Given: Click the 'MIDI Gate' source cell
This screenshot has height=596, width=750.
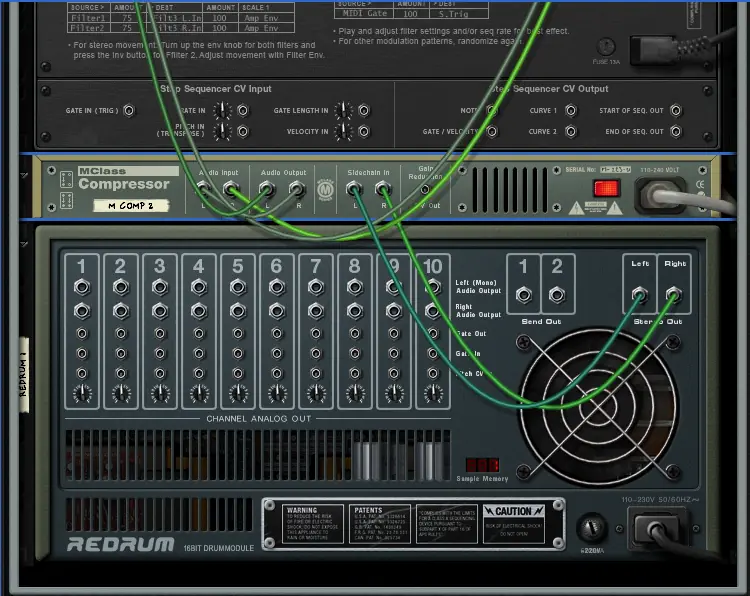Looking at the screenshot, I should pos(364,13).
